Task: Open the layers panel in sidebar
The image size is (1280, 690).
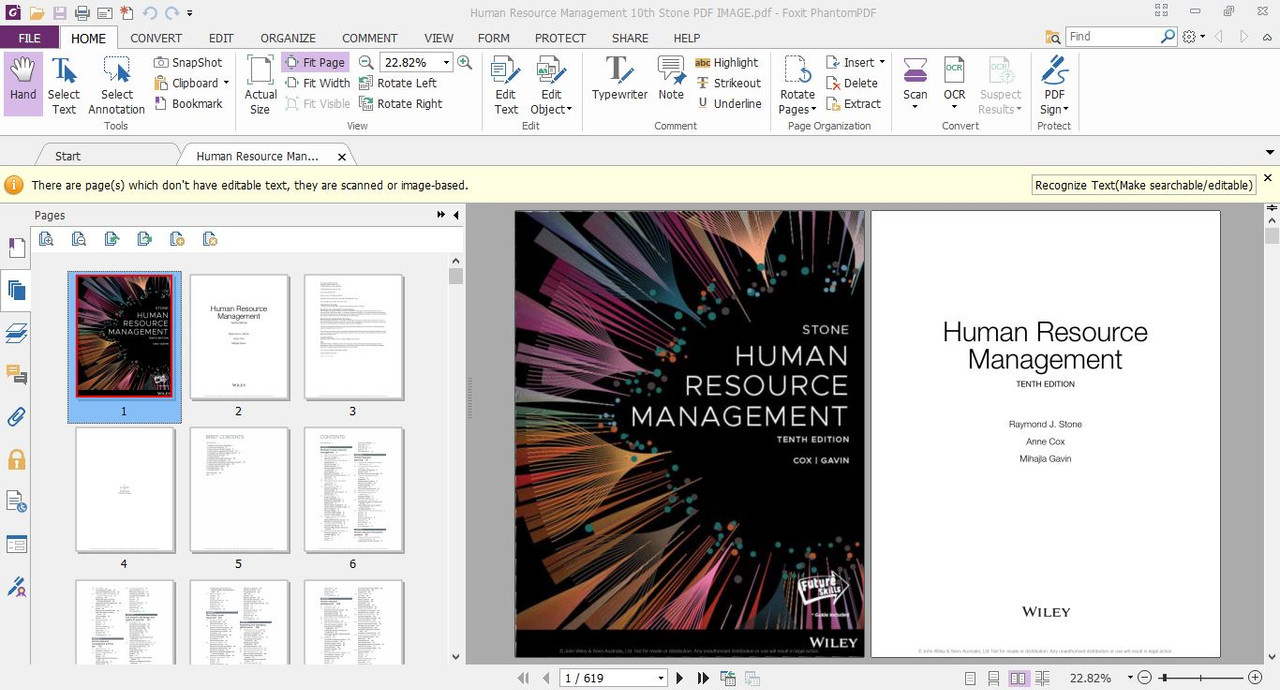Action: coord(16,333)
